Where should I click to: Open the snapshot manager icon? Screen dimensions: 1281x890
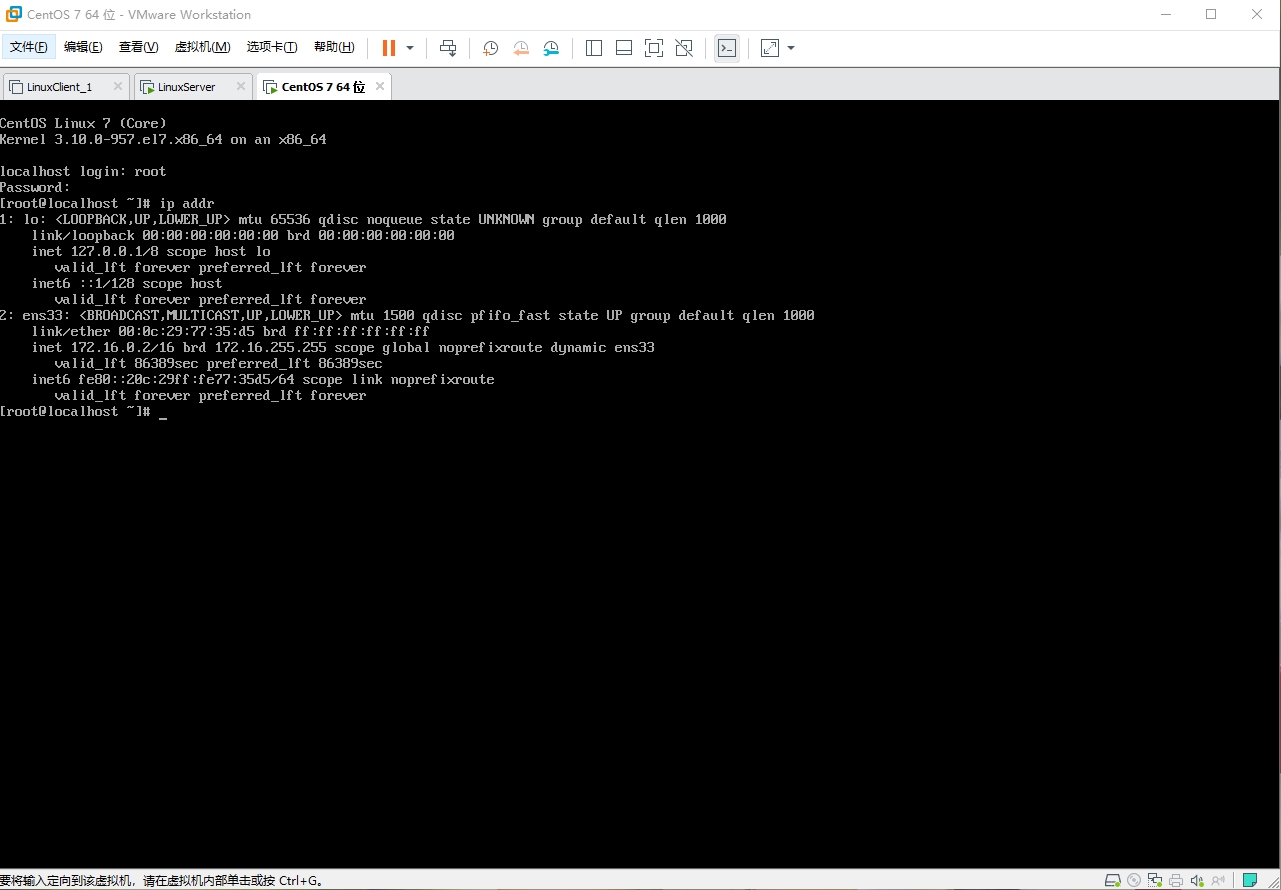552,48
